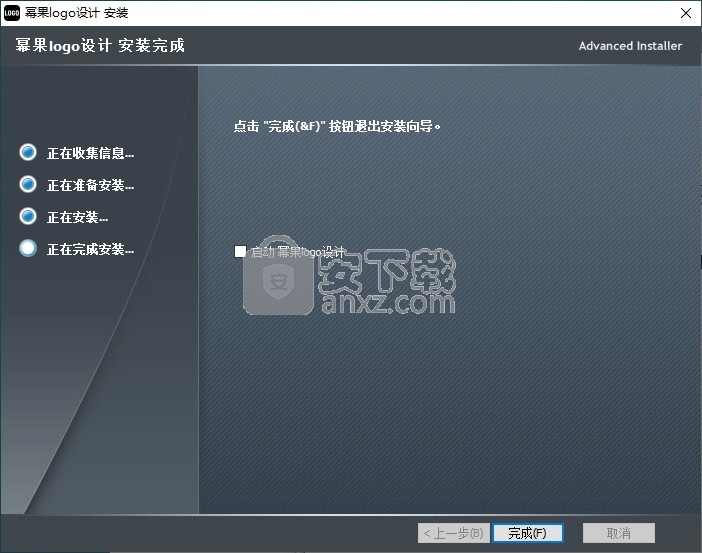Click the 正在完成安装... step text
702x553 pixels.
[x=90, y=249]
